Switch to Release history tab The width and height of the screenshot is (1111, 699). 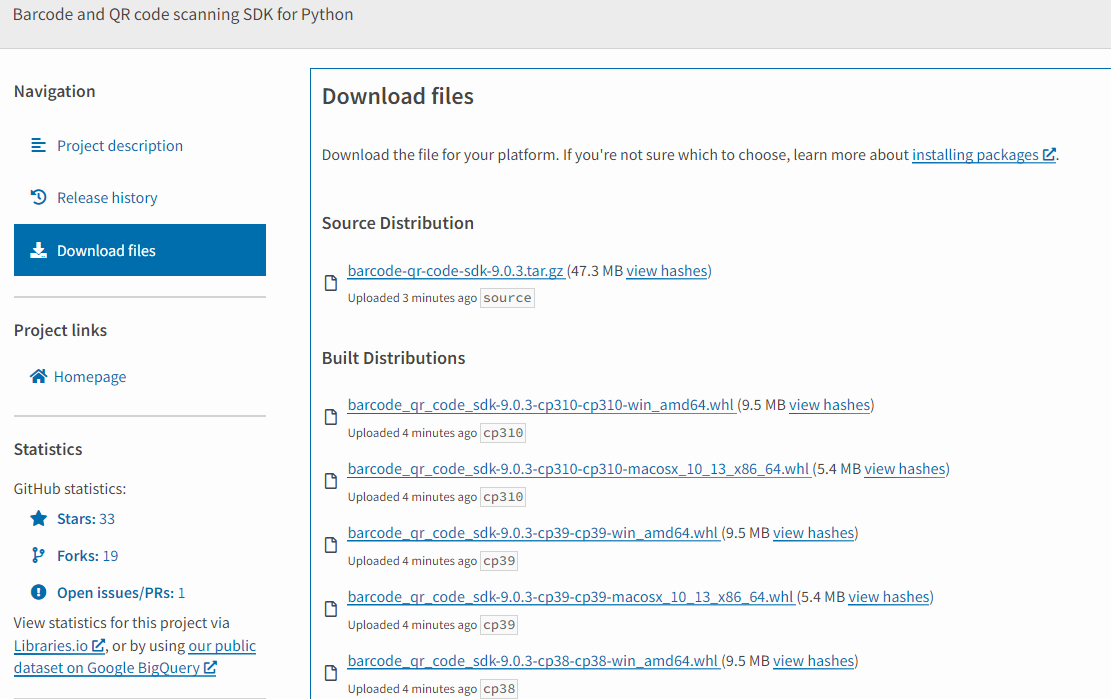(107, 198)
